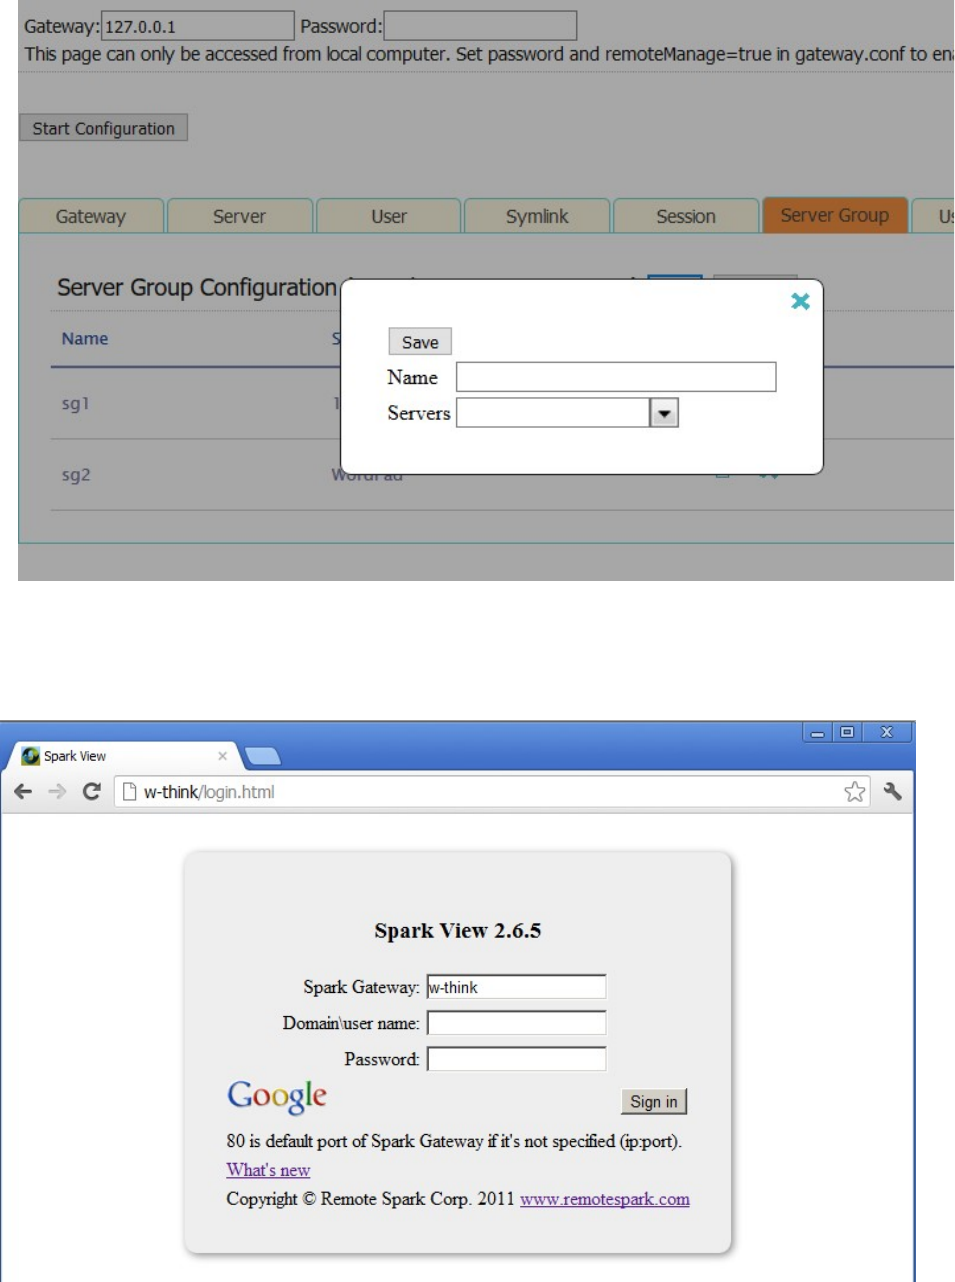This screenshot has width=955, height=1282.
Task: Click the Sign in button
Action: [654, 1101]
